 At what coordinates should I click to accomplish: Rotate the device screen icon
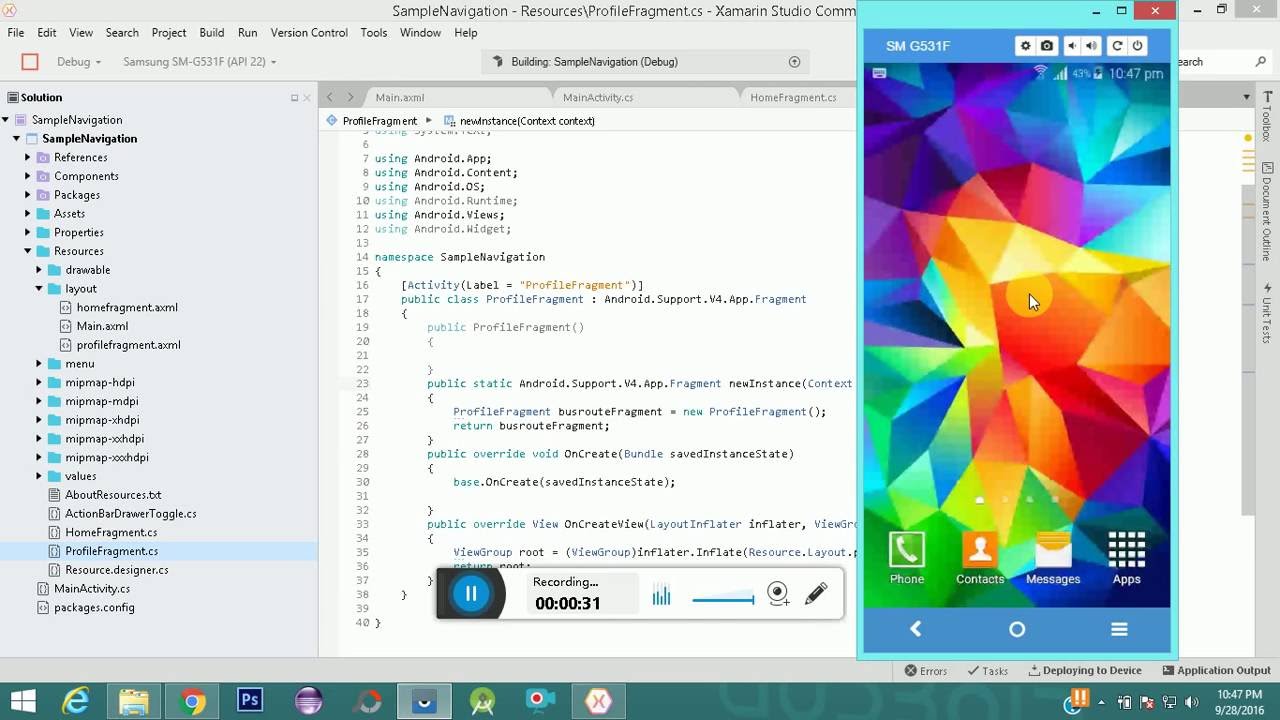click(x=1117, y=46)
